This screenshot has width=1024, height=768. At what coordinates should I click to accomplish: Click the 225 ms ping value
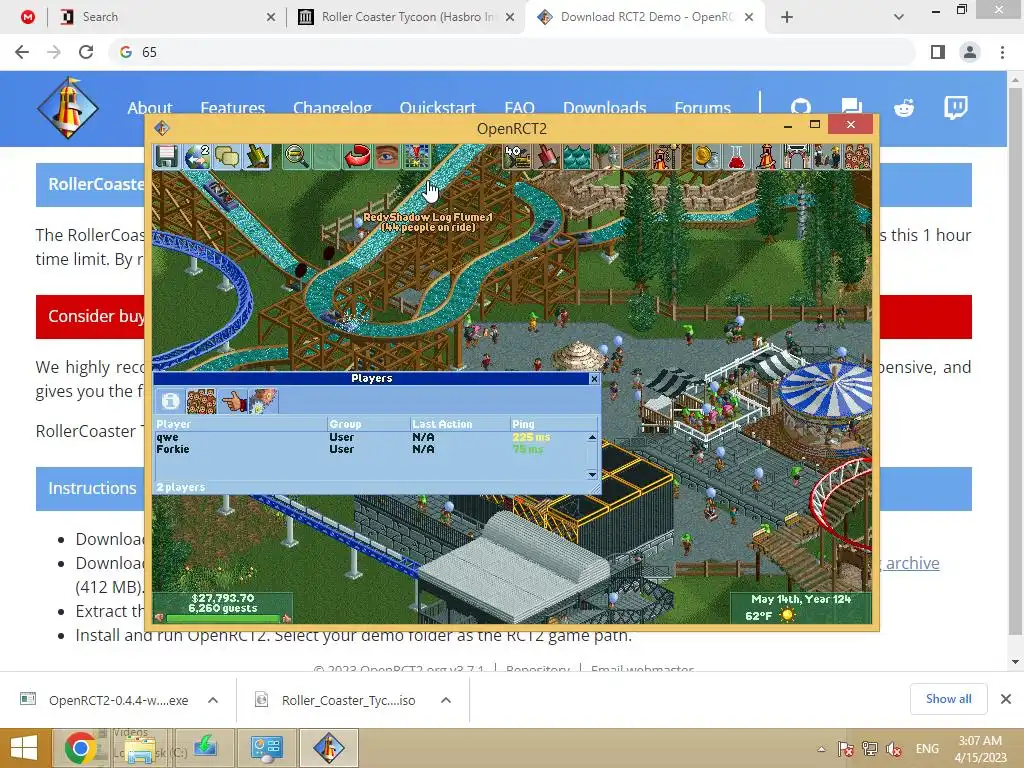[x=531, y=437]
